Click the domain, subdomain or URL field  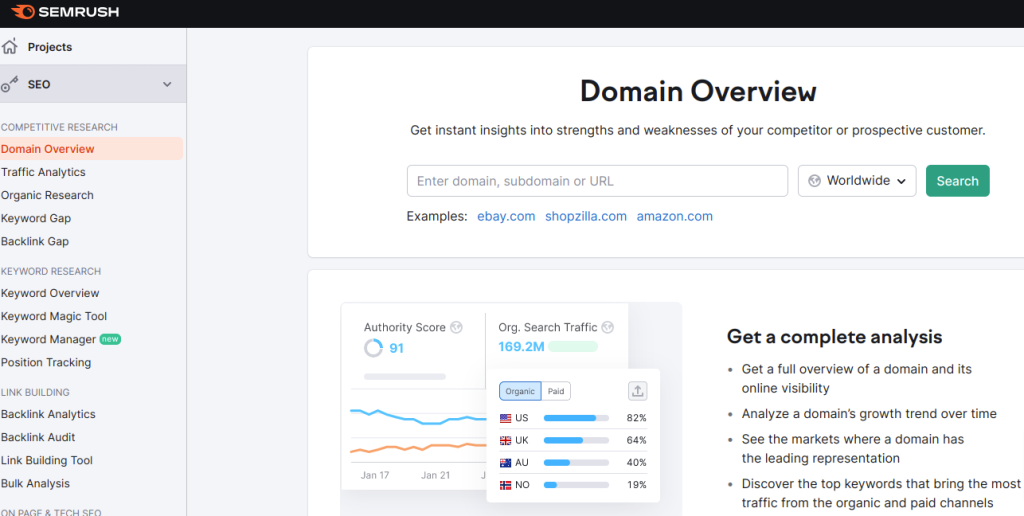tap(598, 181)
